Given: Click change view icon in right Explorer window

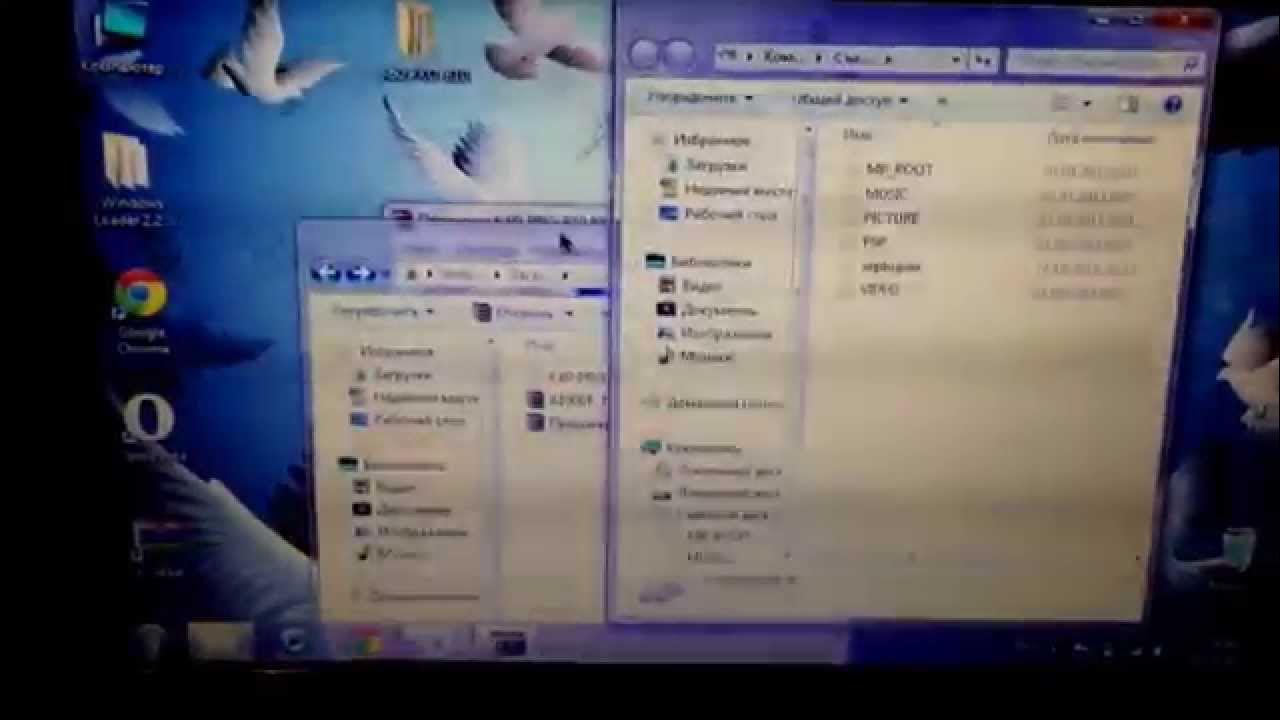Looking at the screenshot, I should tap(1061, 103).
